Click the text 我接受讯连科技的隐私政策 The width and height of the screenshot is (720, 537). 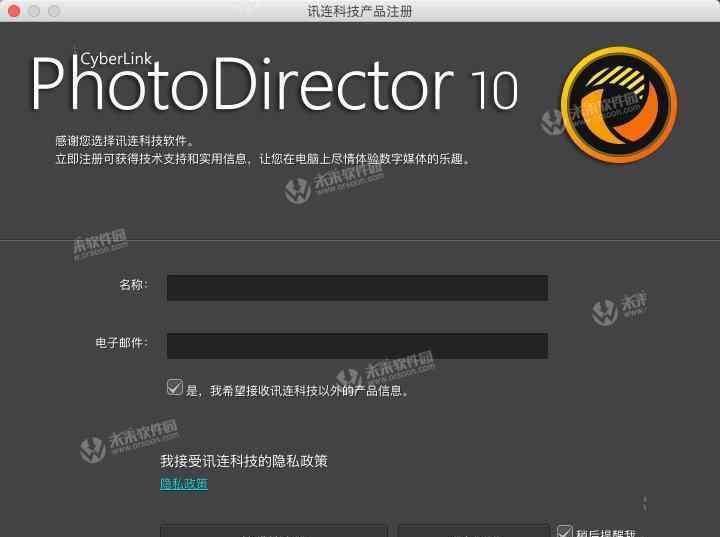244,461
